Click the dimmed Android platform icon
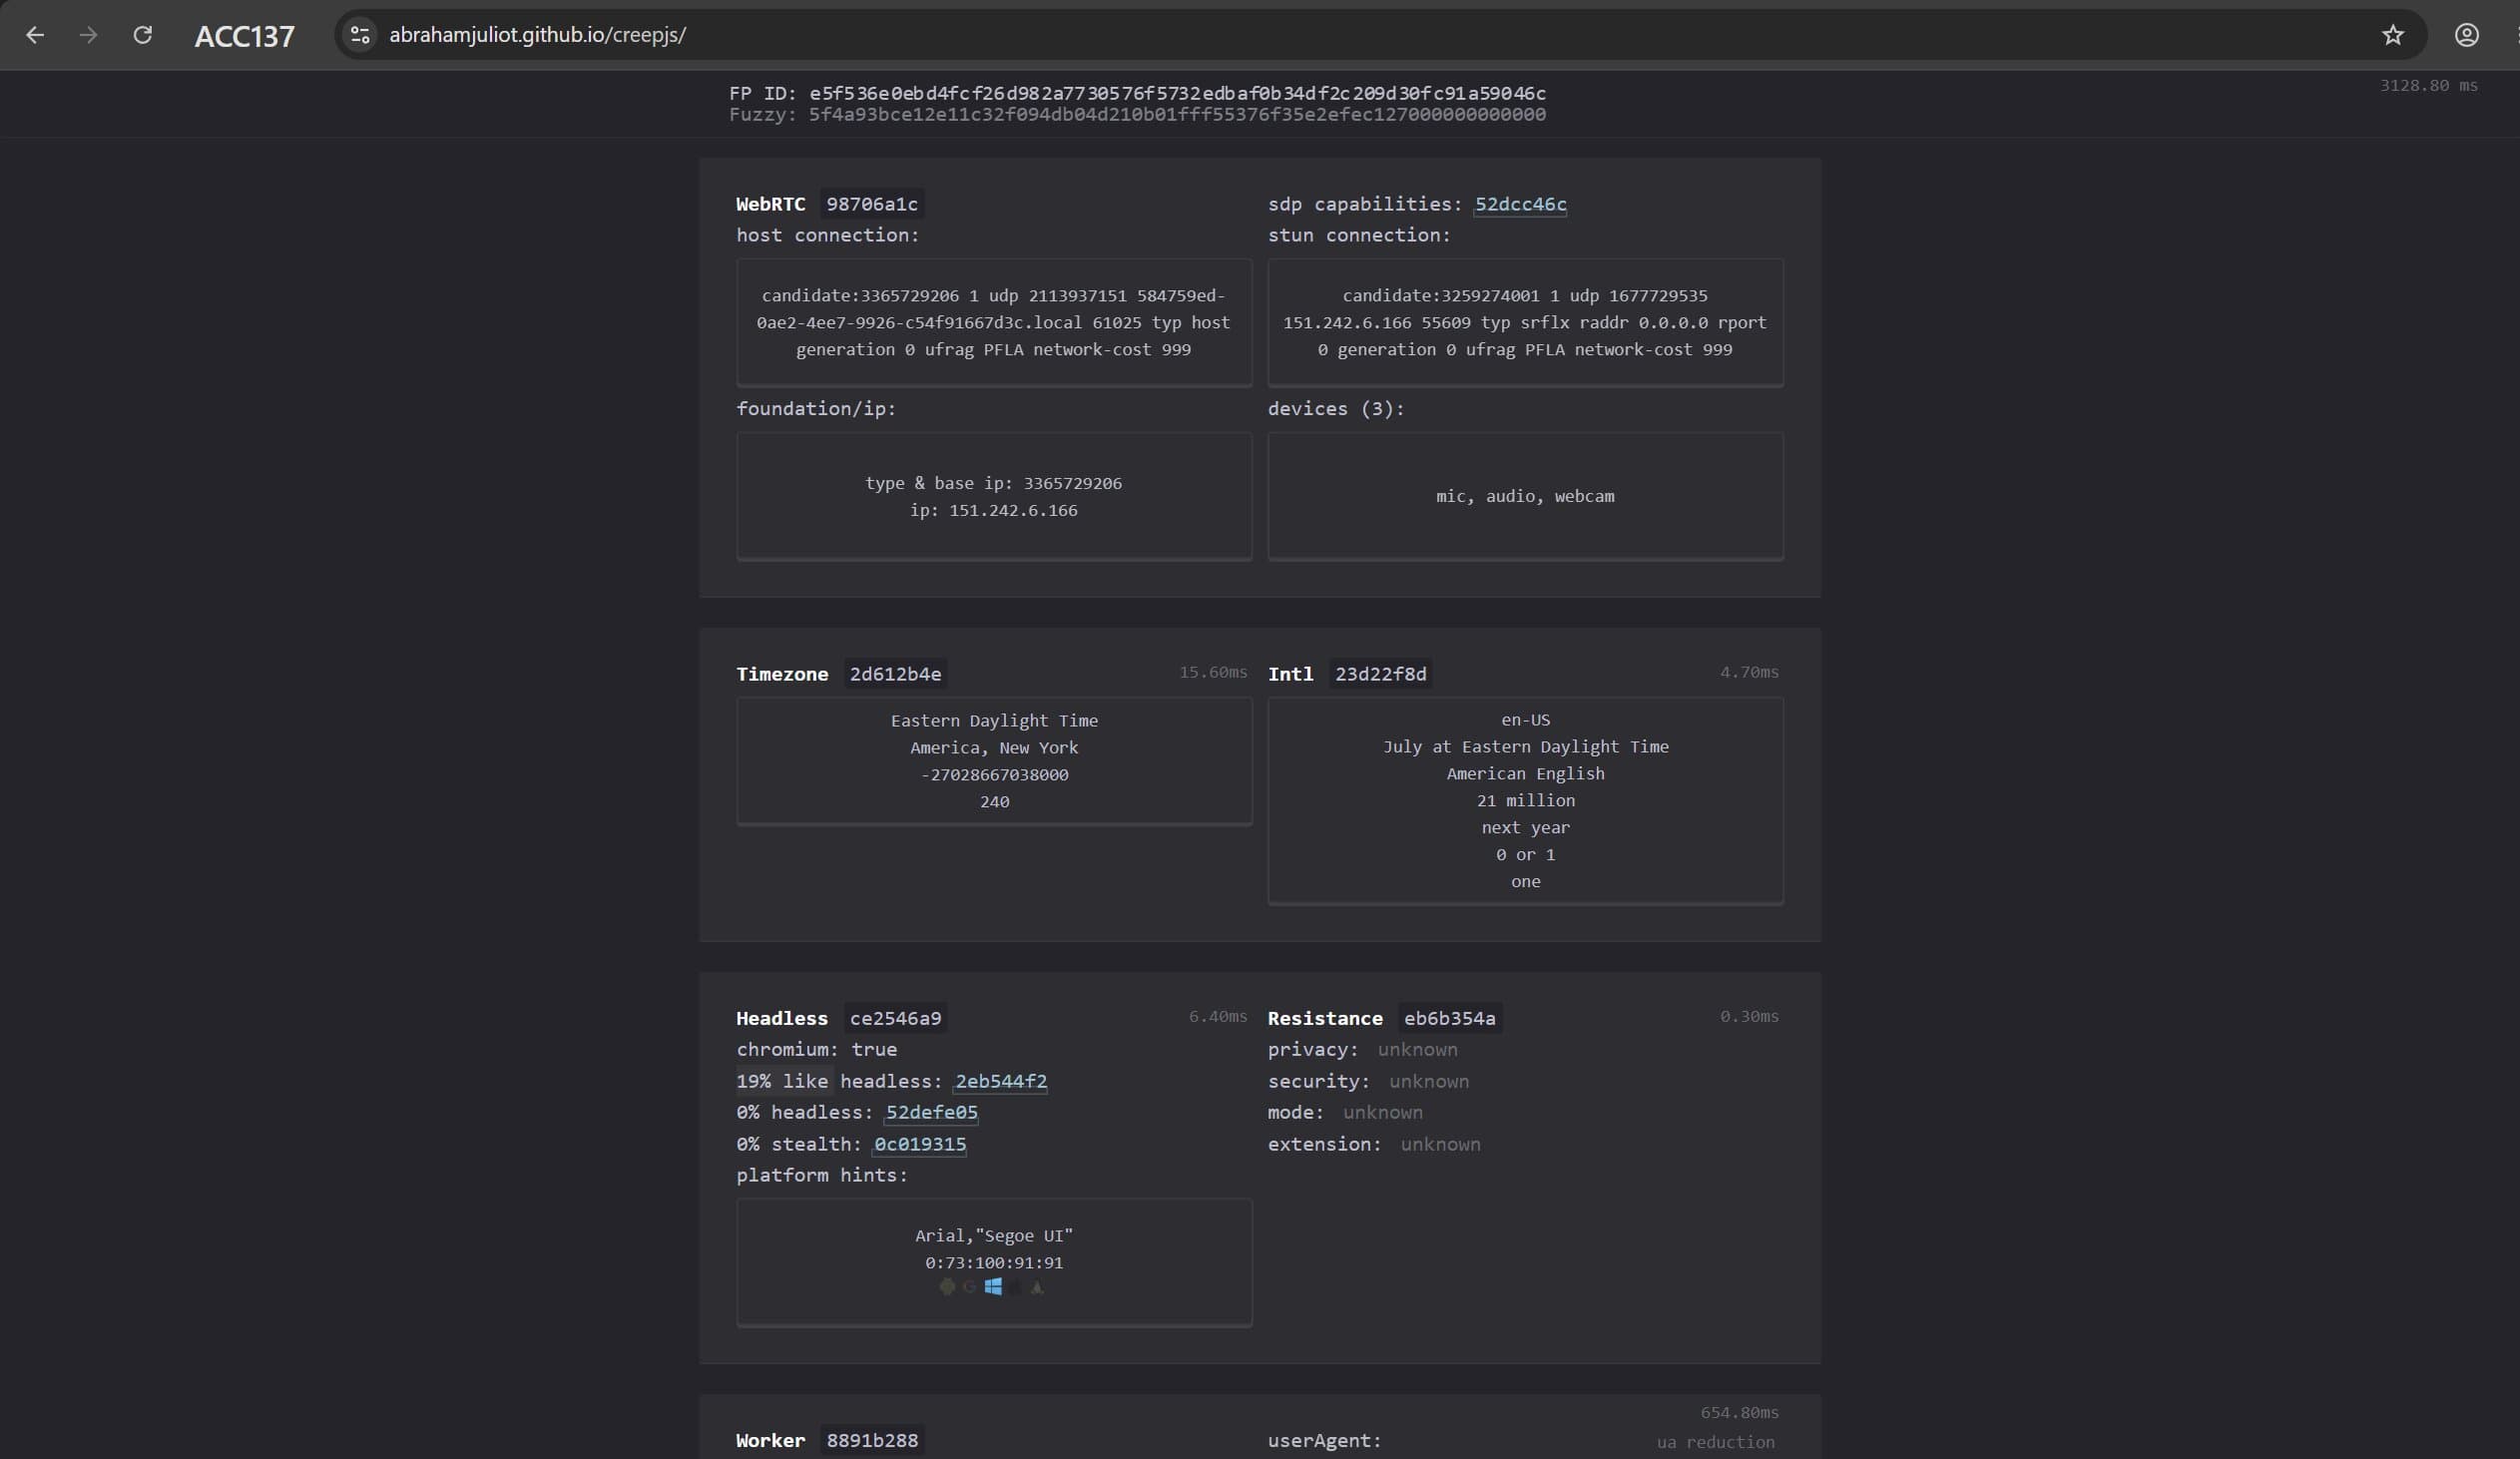This screenshot has width=2520, height=1459. [x=947, y=1287]
